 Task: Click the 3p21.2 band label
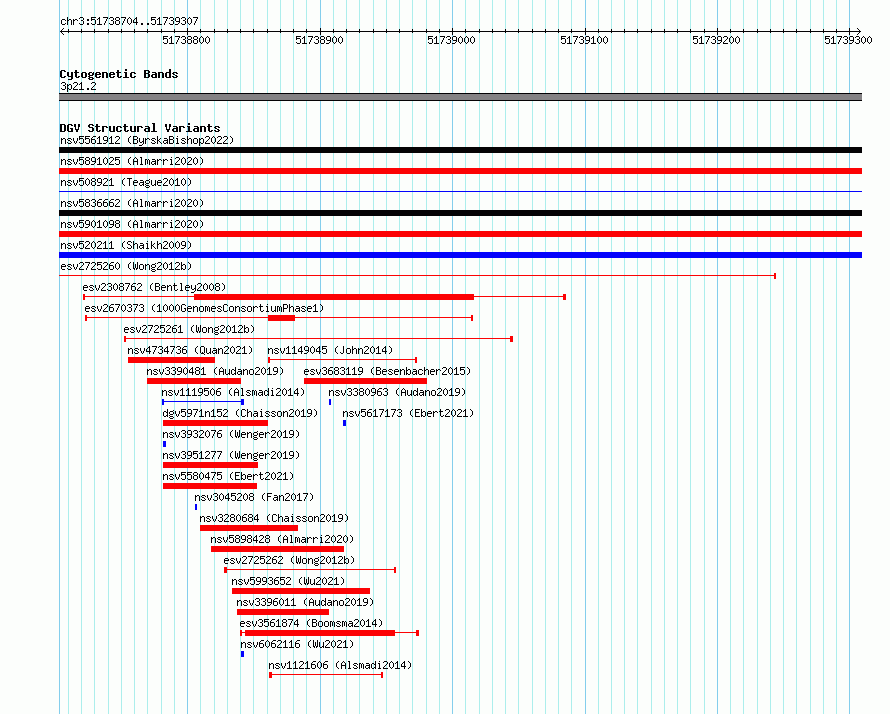point(78,86)
